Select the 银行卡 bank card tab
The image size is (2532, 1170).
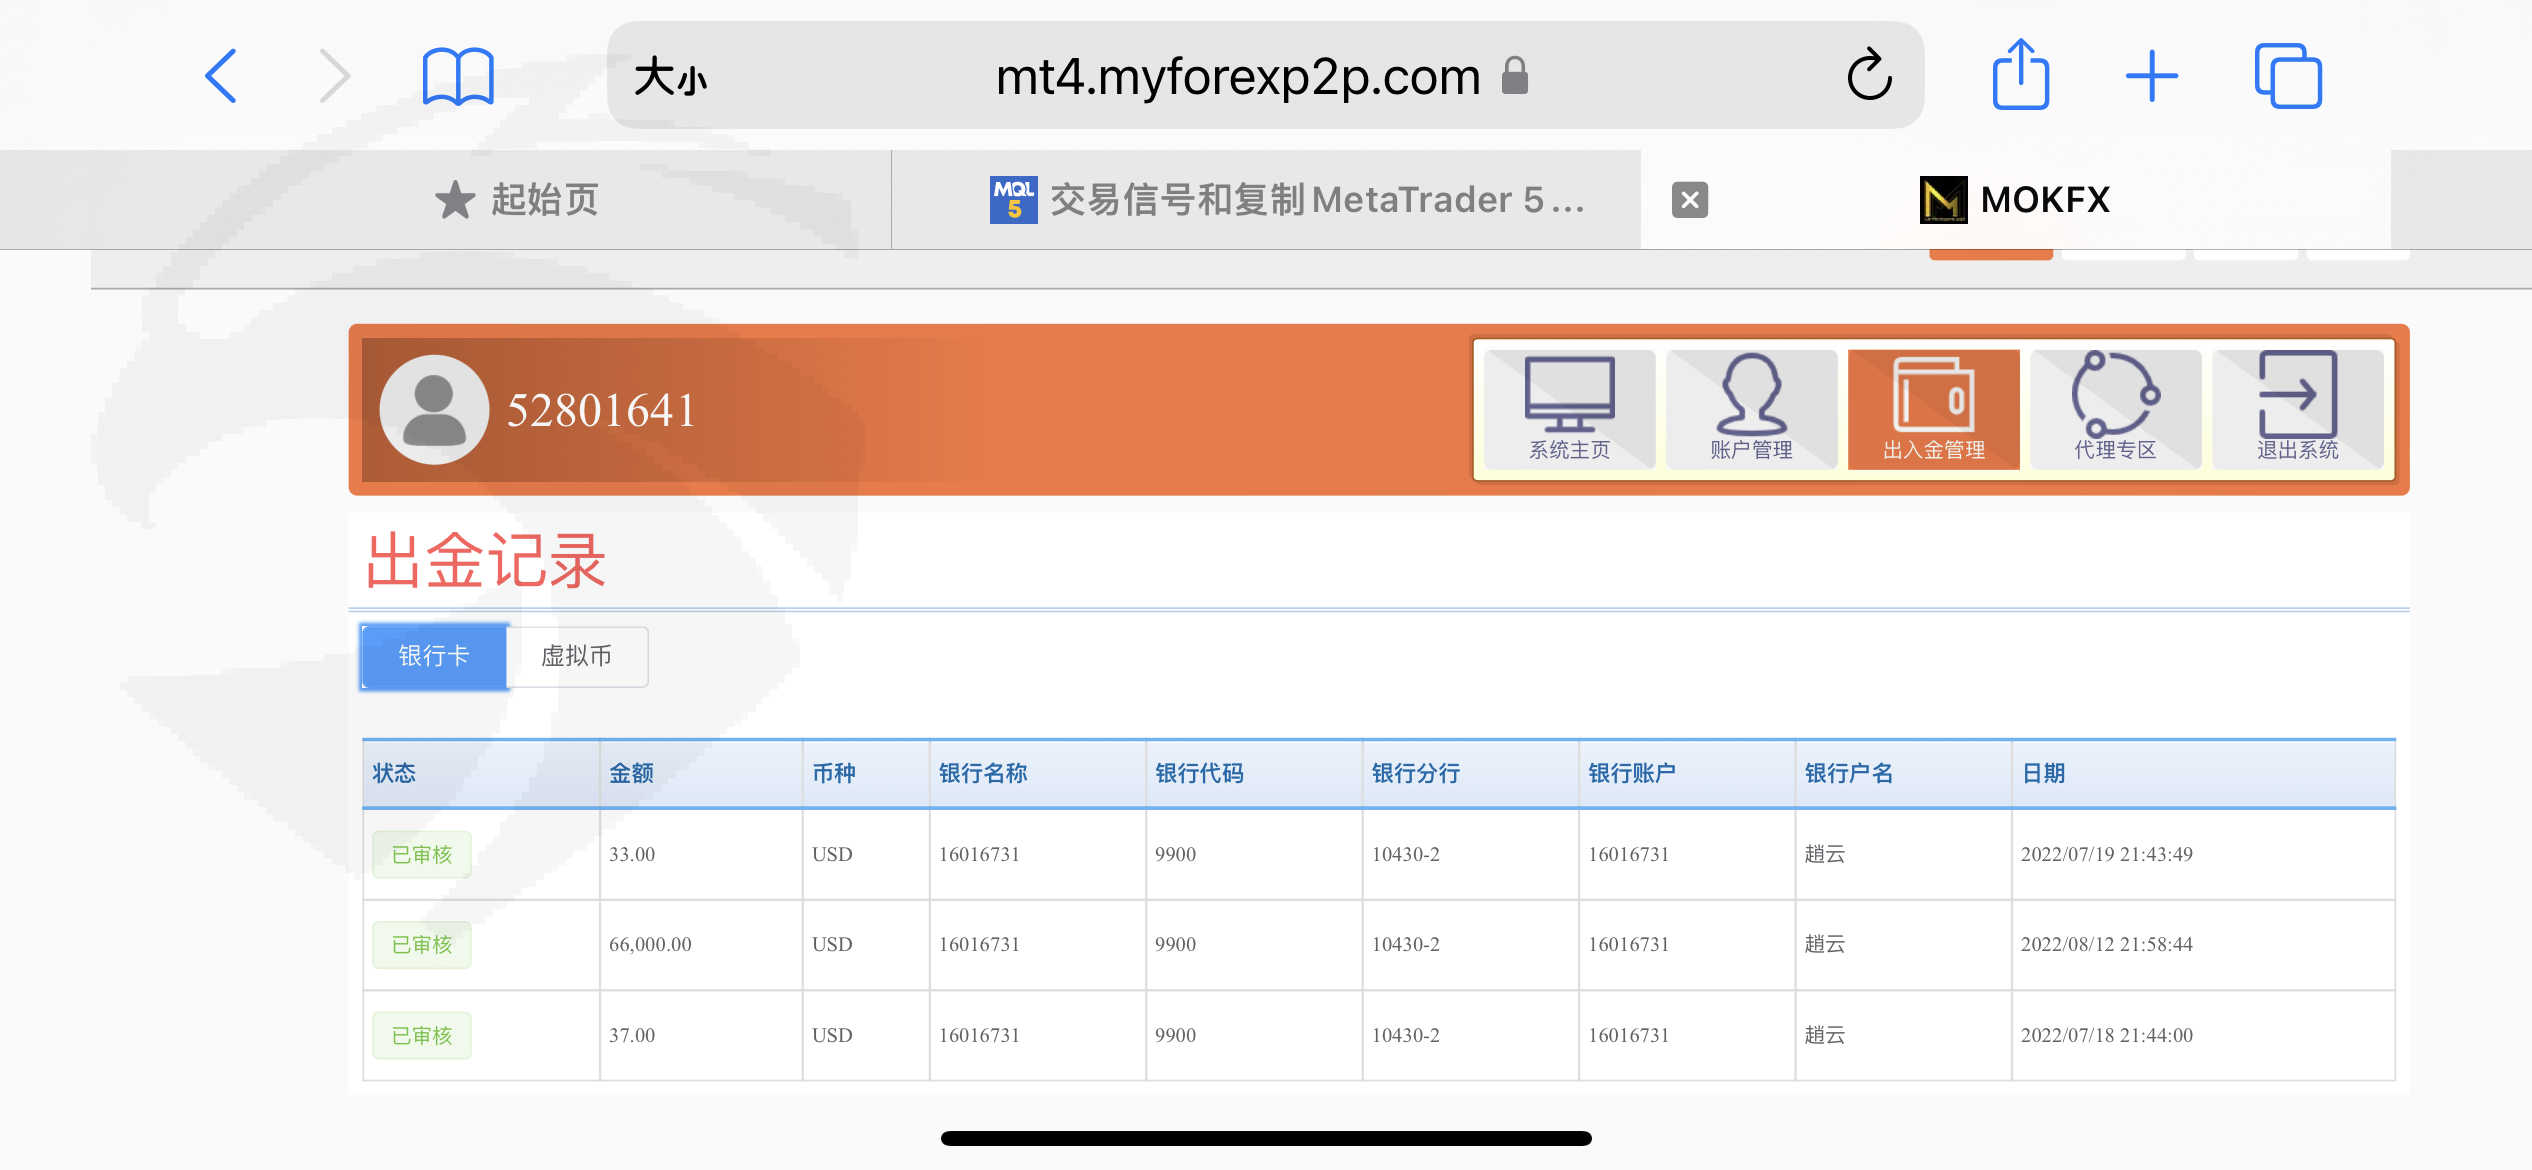tap(434, 656)
